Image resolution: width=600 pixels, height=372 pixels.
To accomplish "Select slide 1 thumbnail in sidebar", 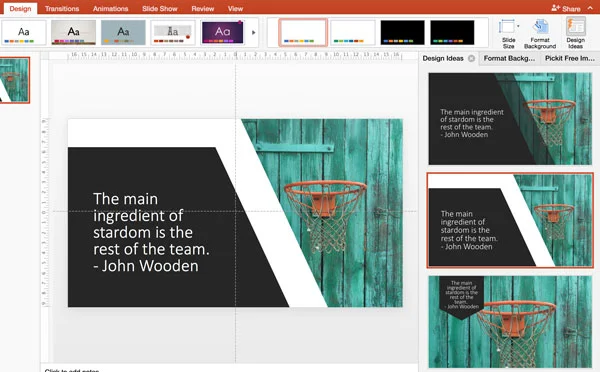I will click(x=15, y=80).
